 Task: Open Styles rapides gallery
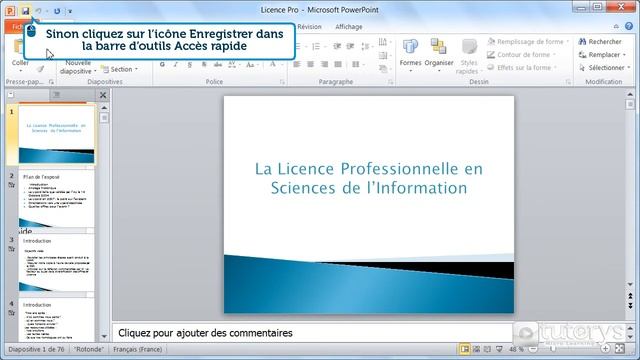click(468, 56)
